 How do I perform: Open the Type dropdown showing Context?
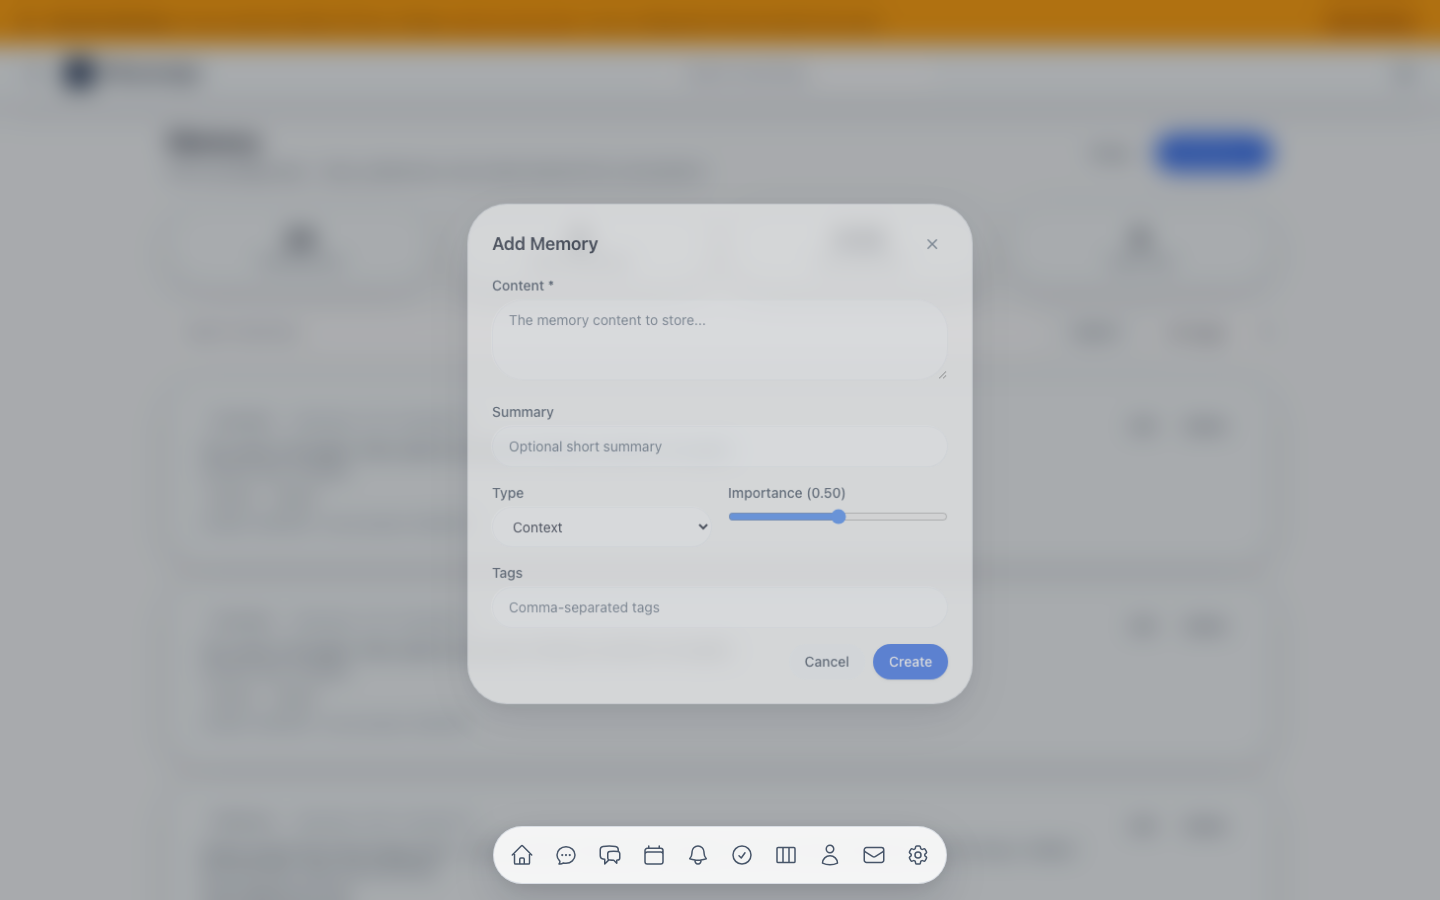[x=600, y=527]
